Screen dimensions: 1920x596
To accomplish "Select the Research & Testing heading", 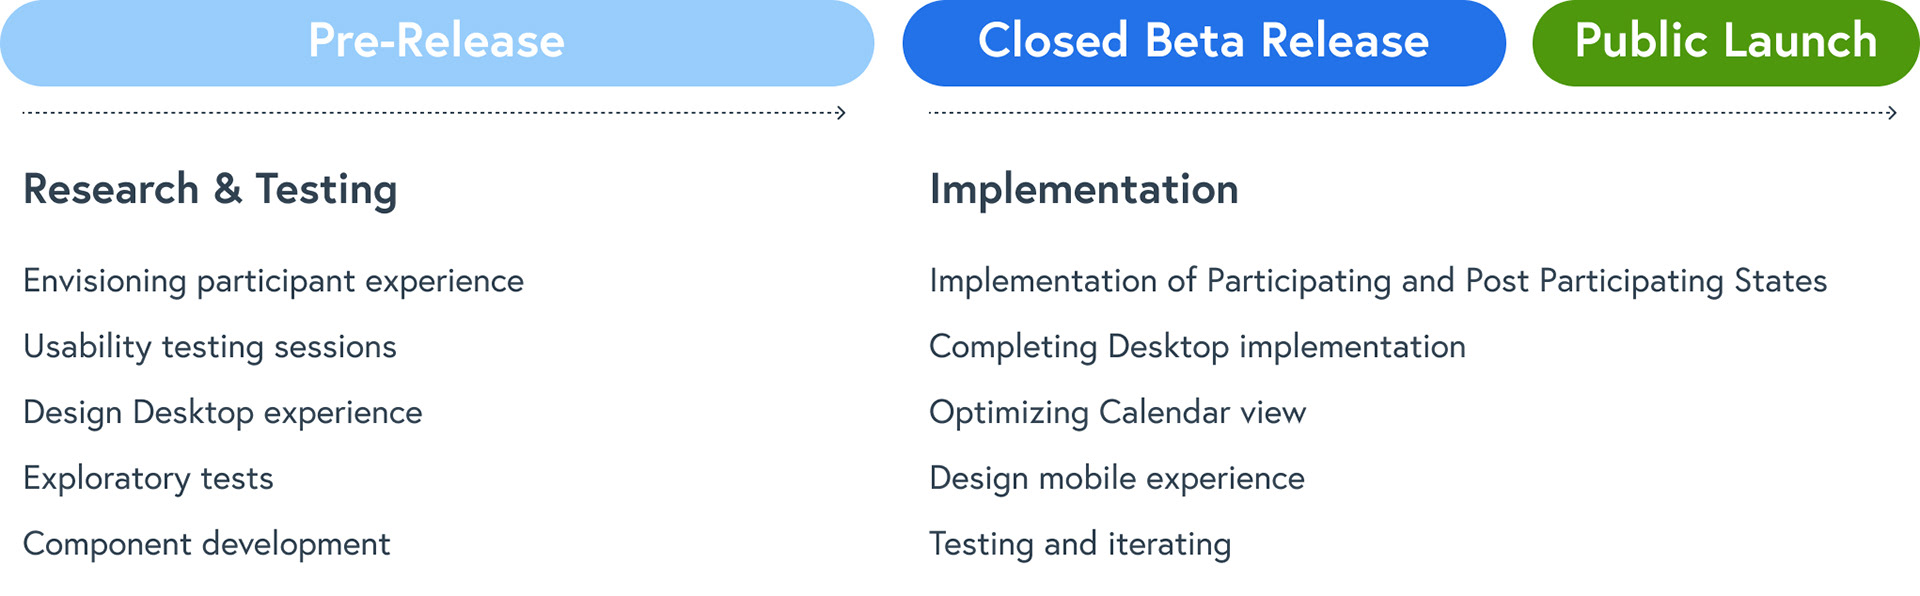I will coord(210,190).
